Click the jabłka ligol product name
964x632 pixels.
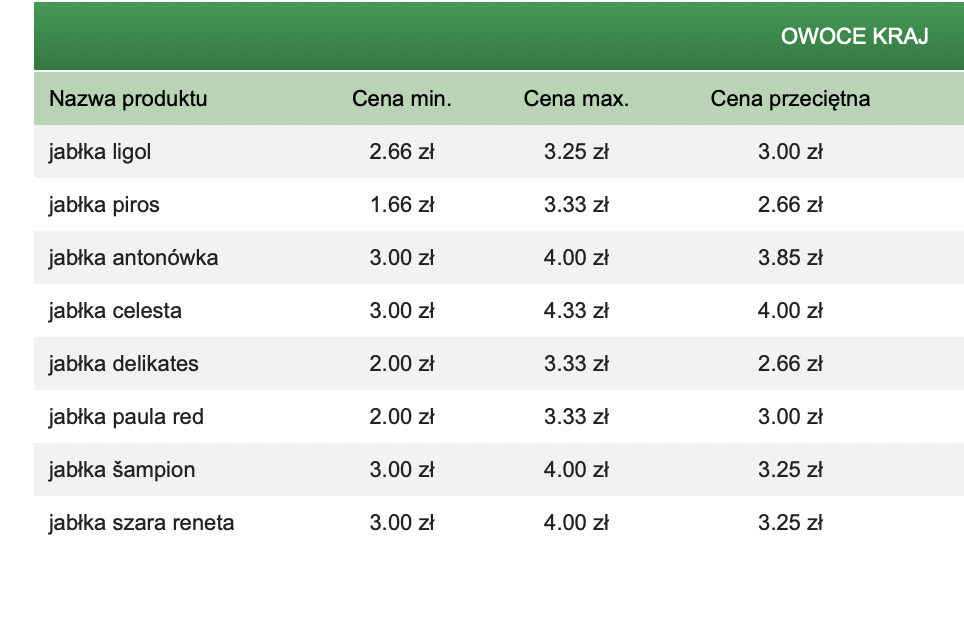click(100, 152)
